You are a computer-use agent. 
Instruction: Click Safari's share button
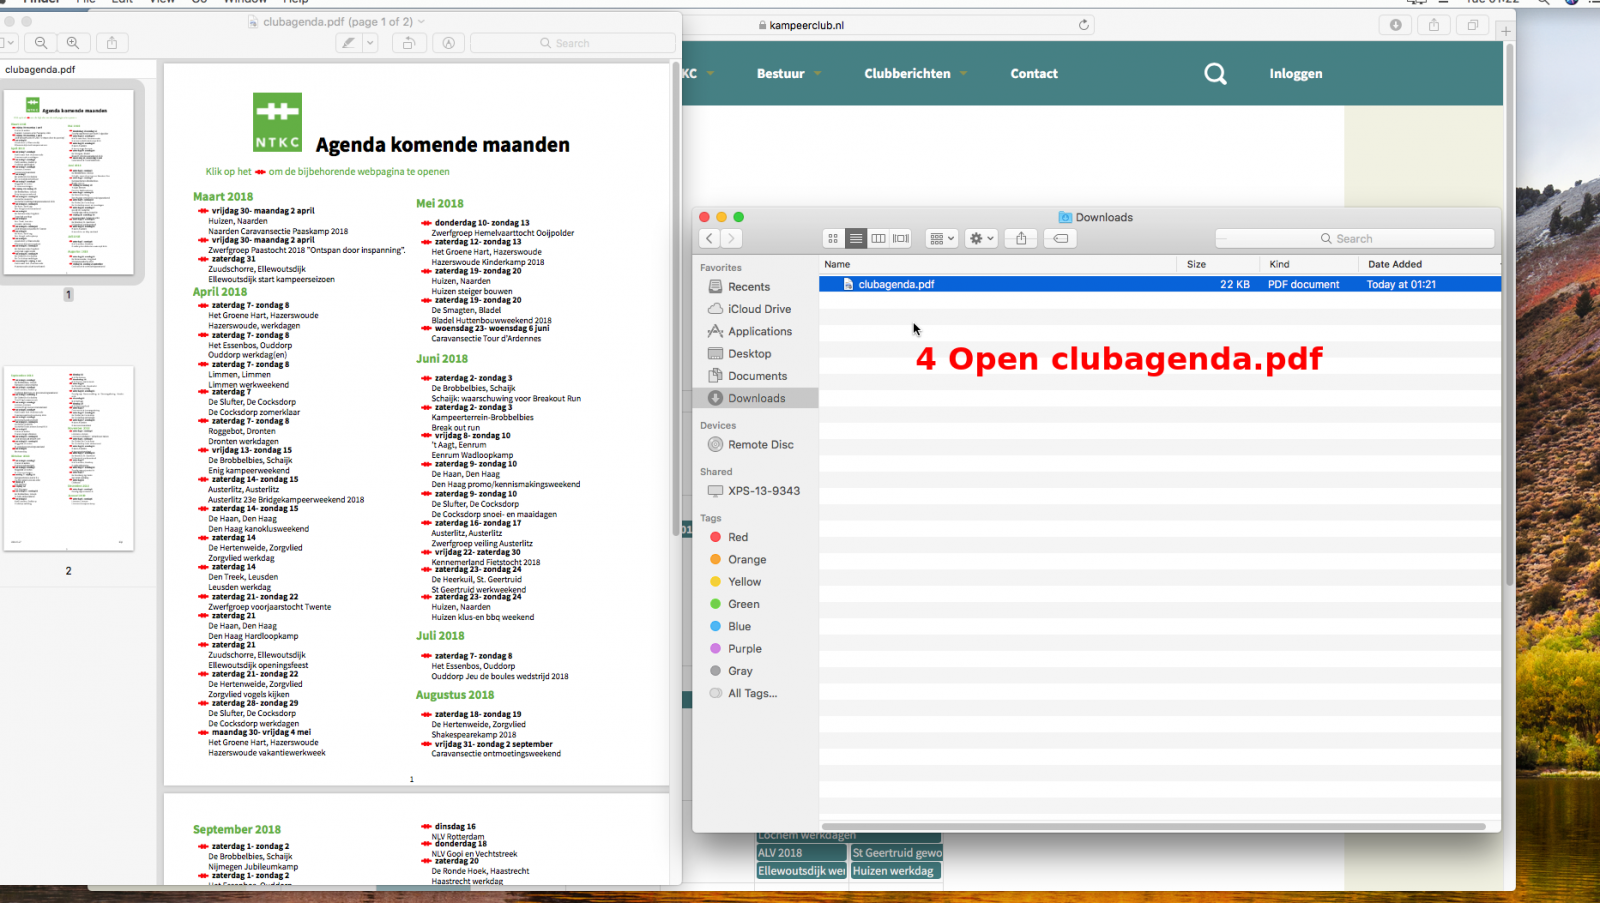click(1434, 25)
